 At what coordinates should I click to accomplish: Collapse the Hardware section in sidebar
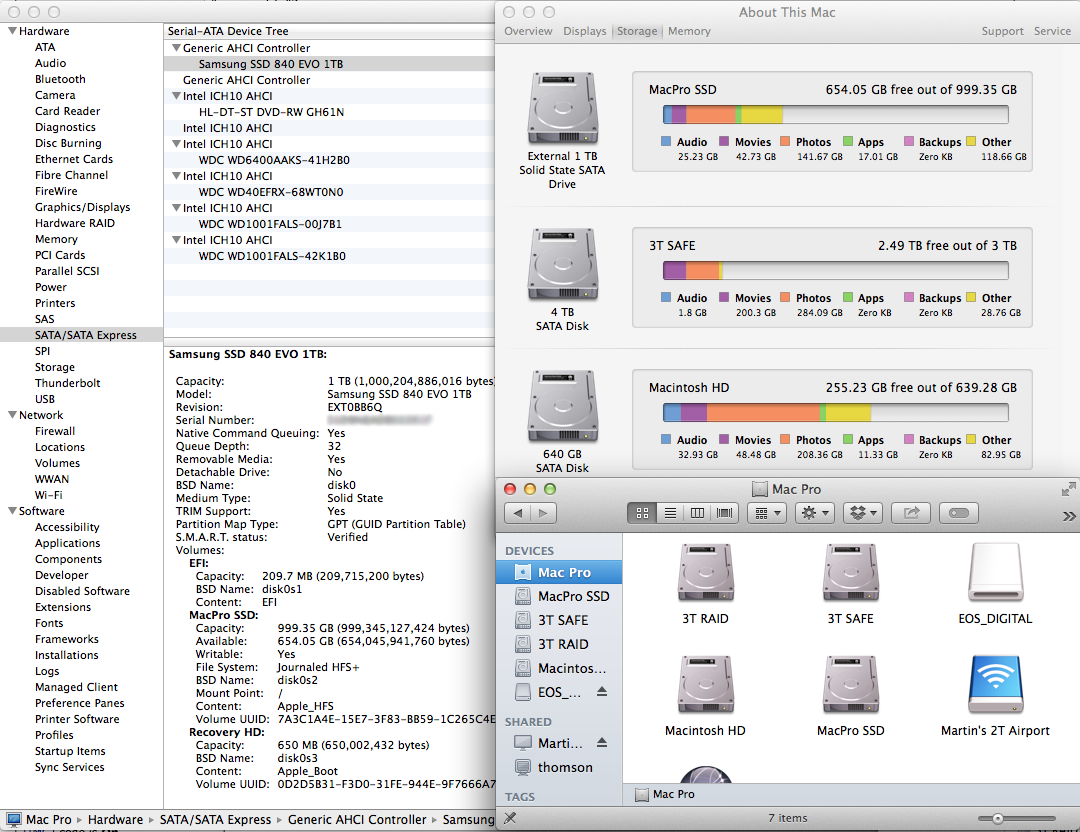[12, 31]
